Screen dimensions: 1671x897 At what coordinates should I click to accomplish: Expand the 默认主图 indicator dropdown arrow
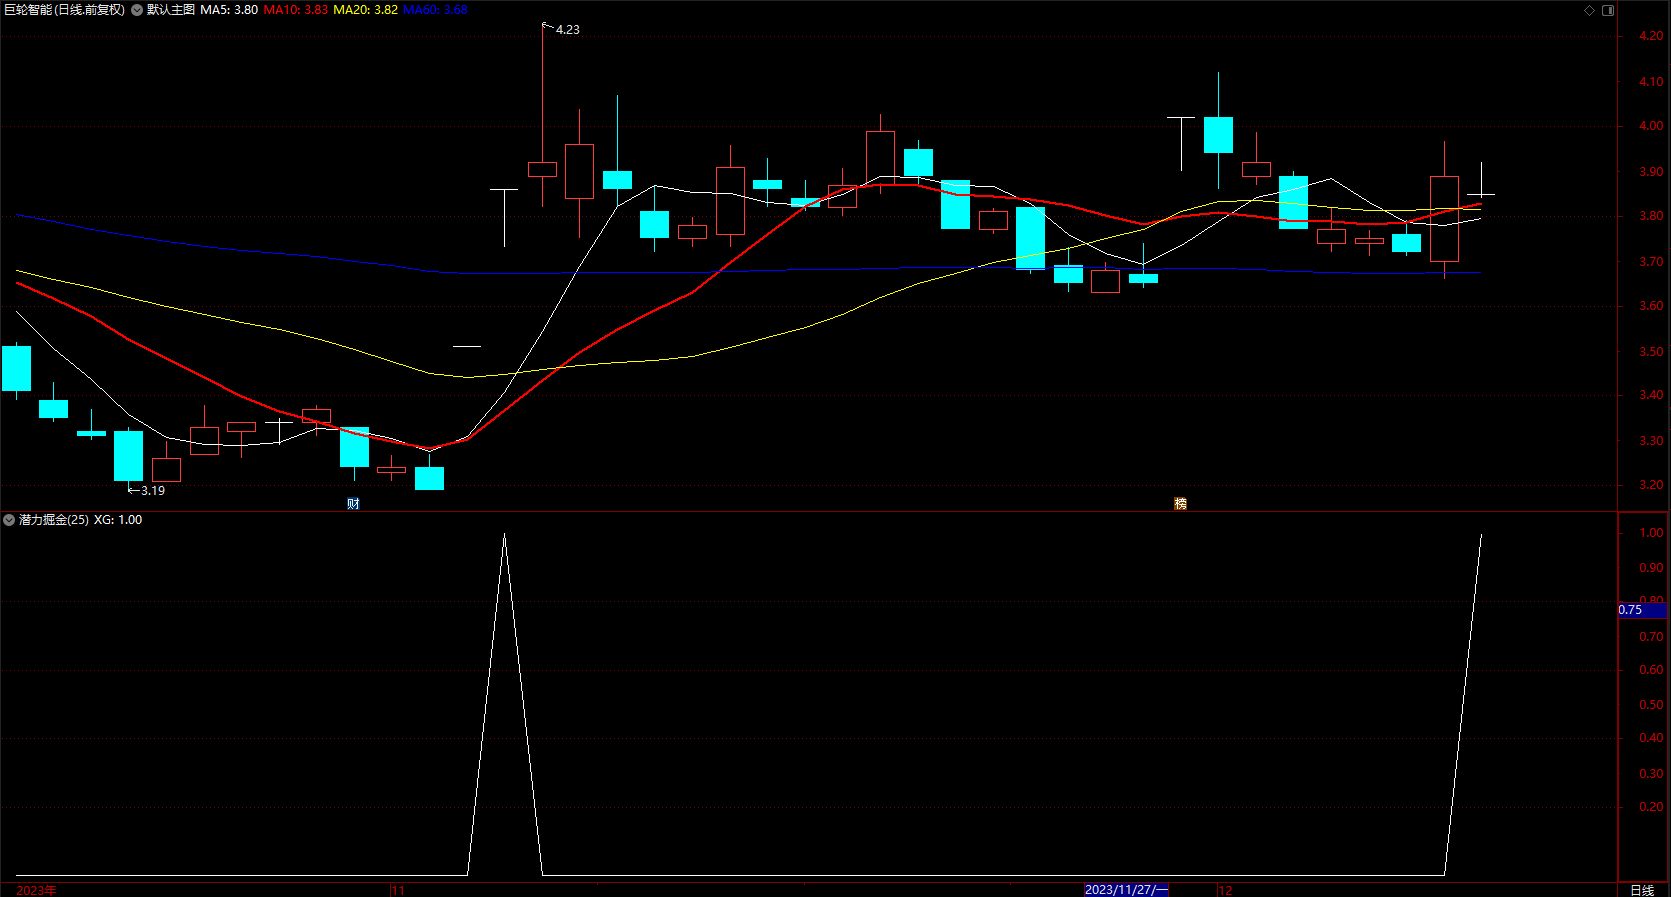pos(137,10)
